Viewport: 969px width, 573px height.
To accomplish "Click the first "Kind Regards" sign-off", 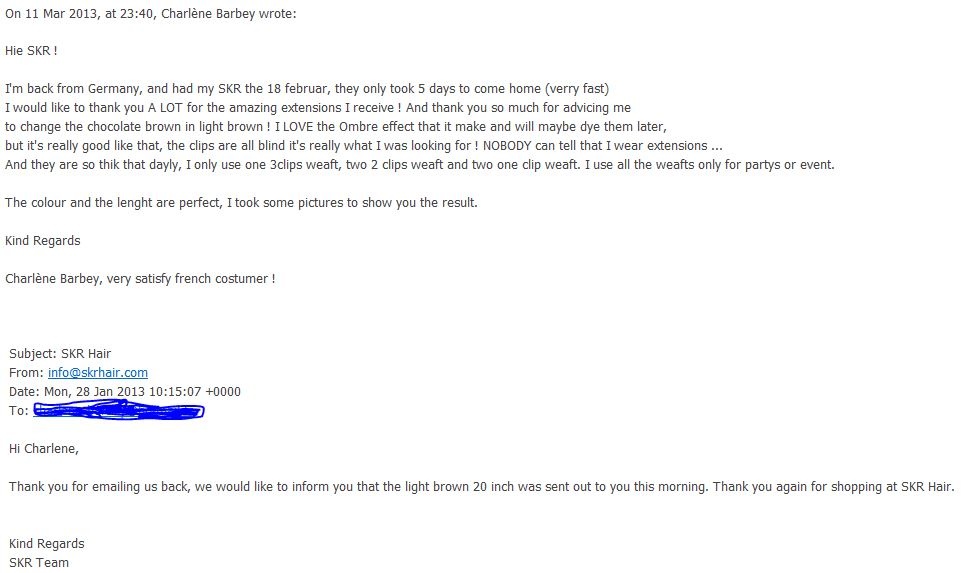I will 42,241.
